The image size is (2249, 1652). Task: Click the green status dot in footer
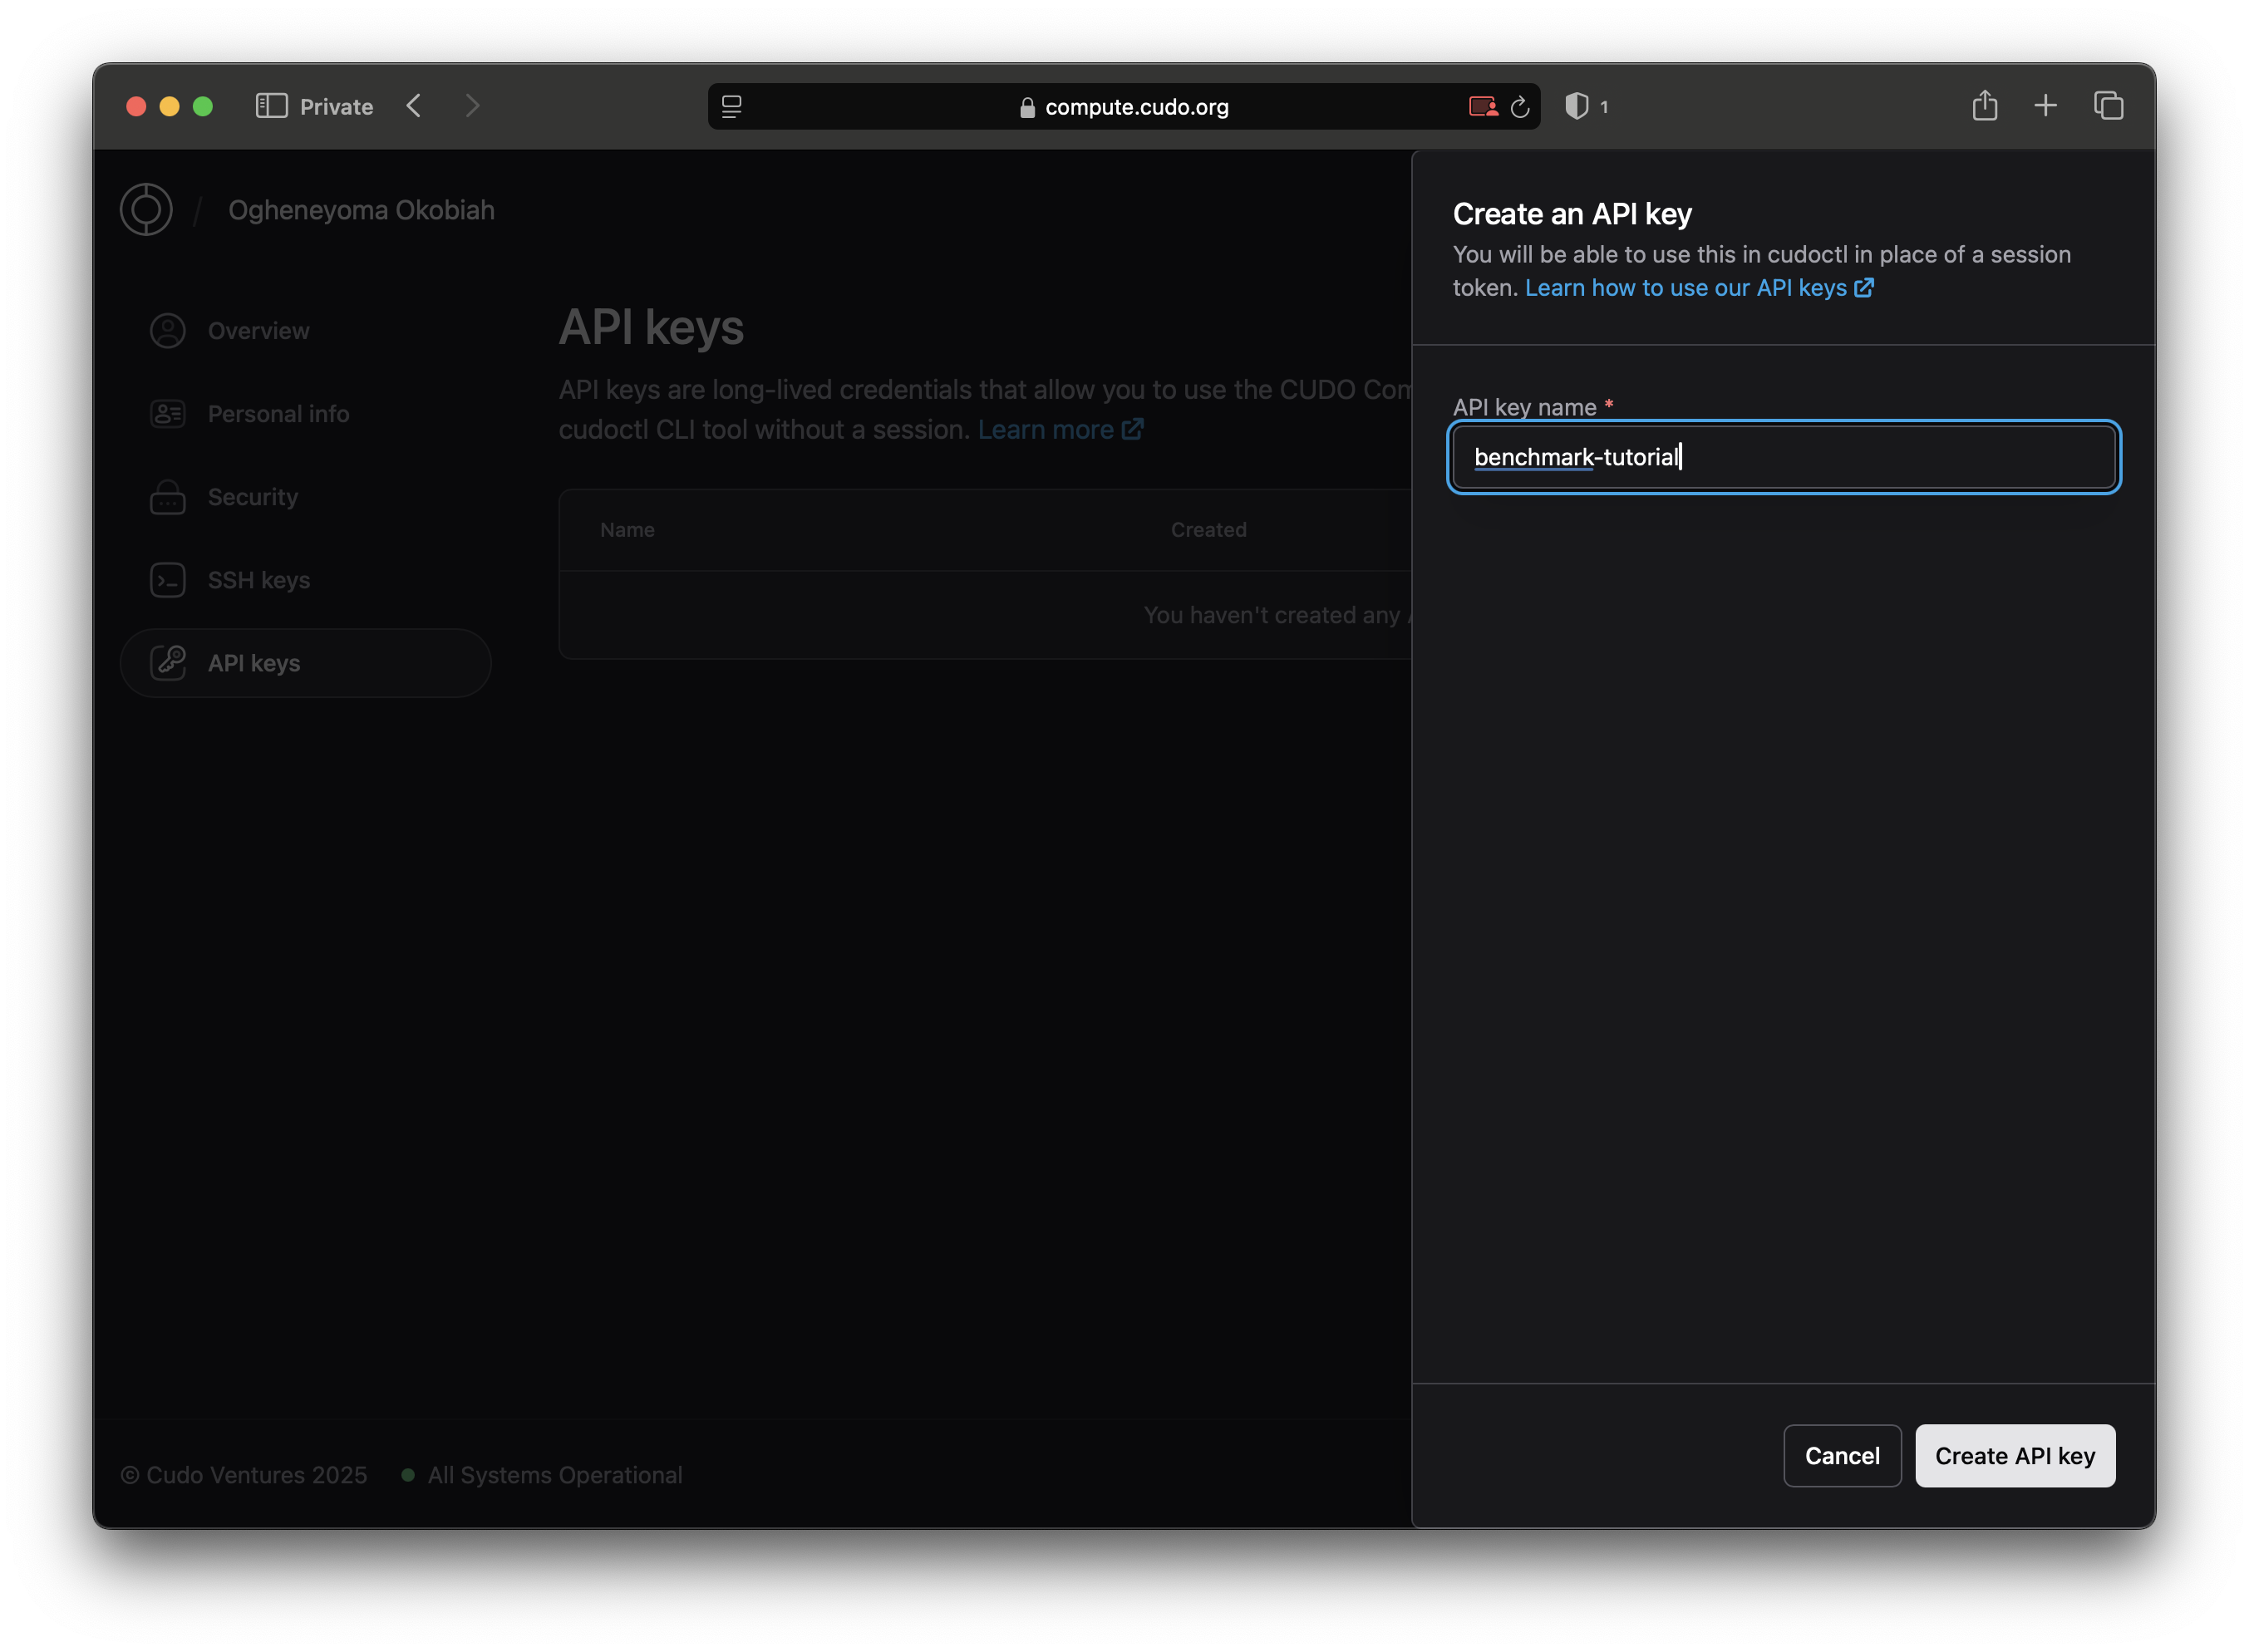(x=408, y=1475)
